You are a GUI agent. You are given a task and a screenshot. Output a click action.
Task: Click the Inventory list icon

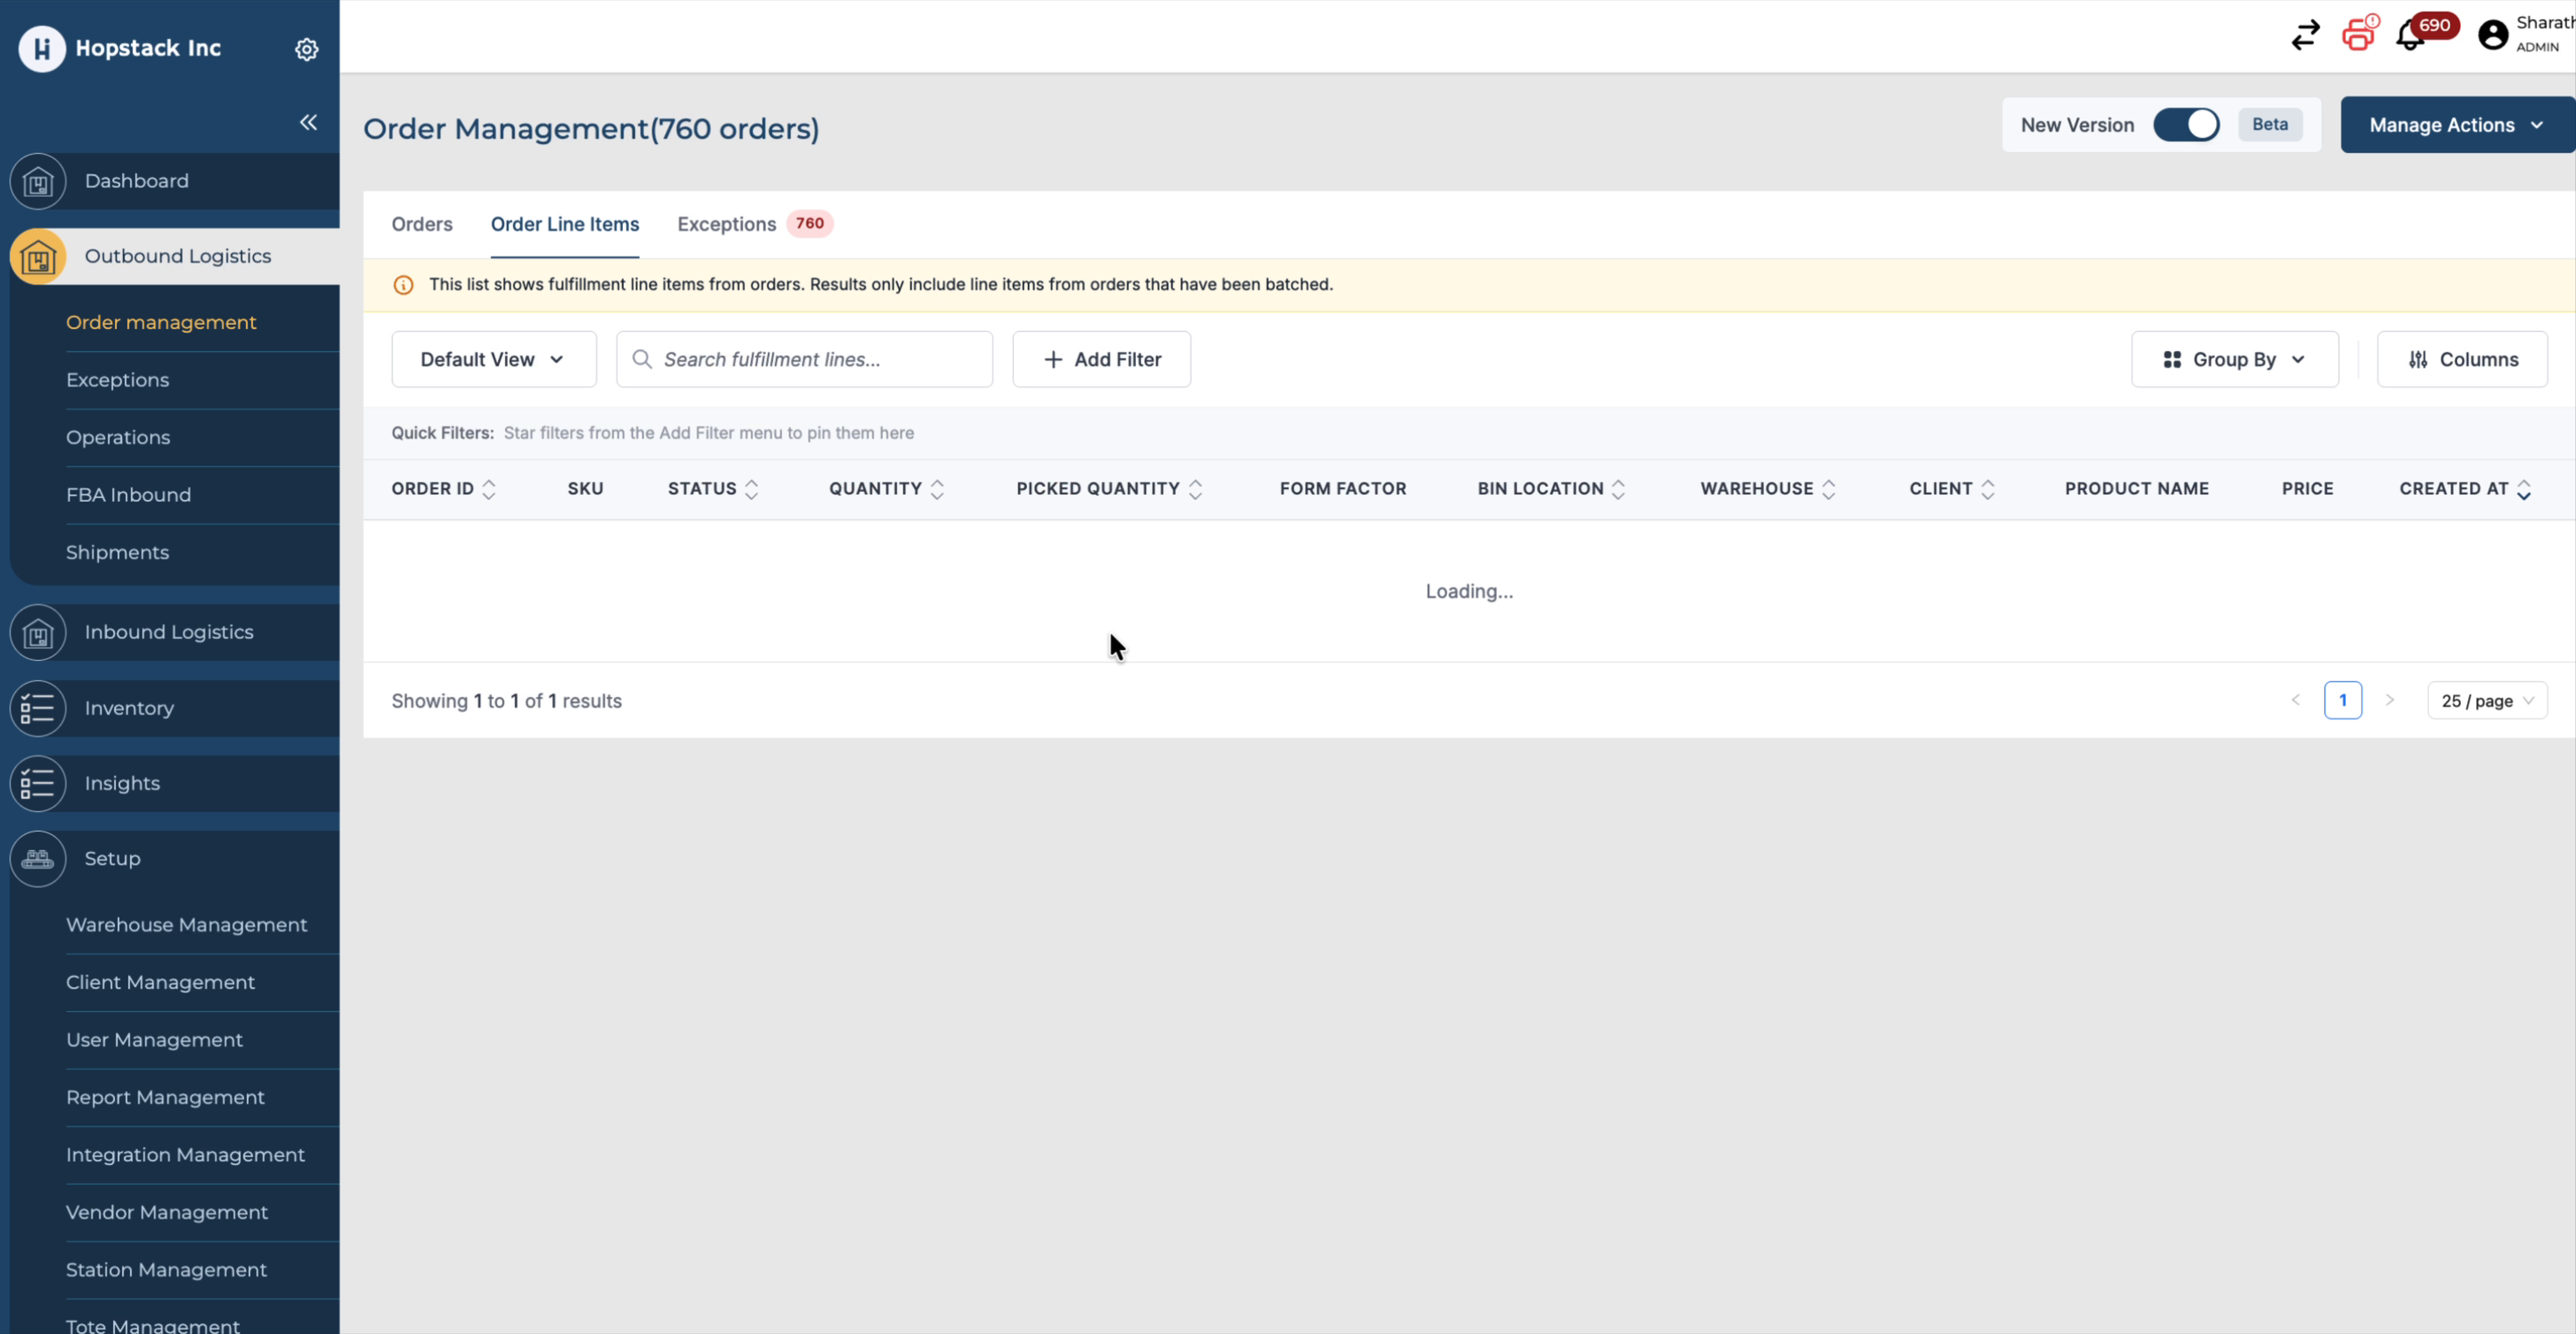[x=38, y=708]
